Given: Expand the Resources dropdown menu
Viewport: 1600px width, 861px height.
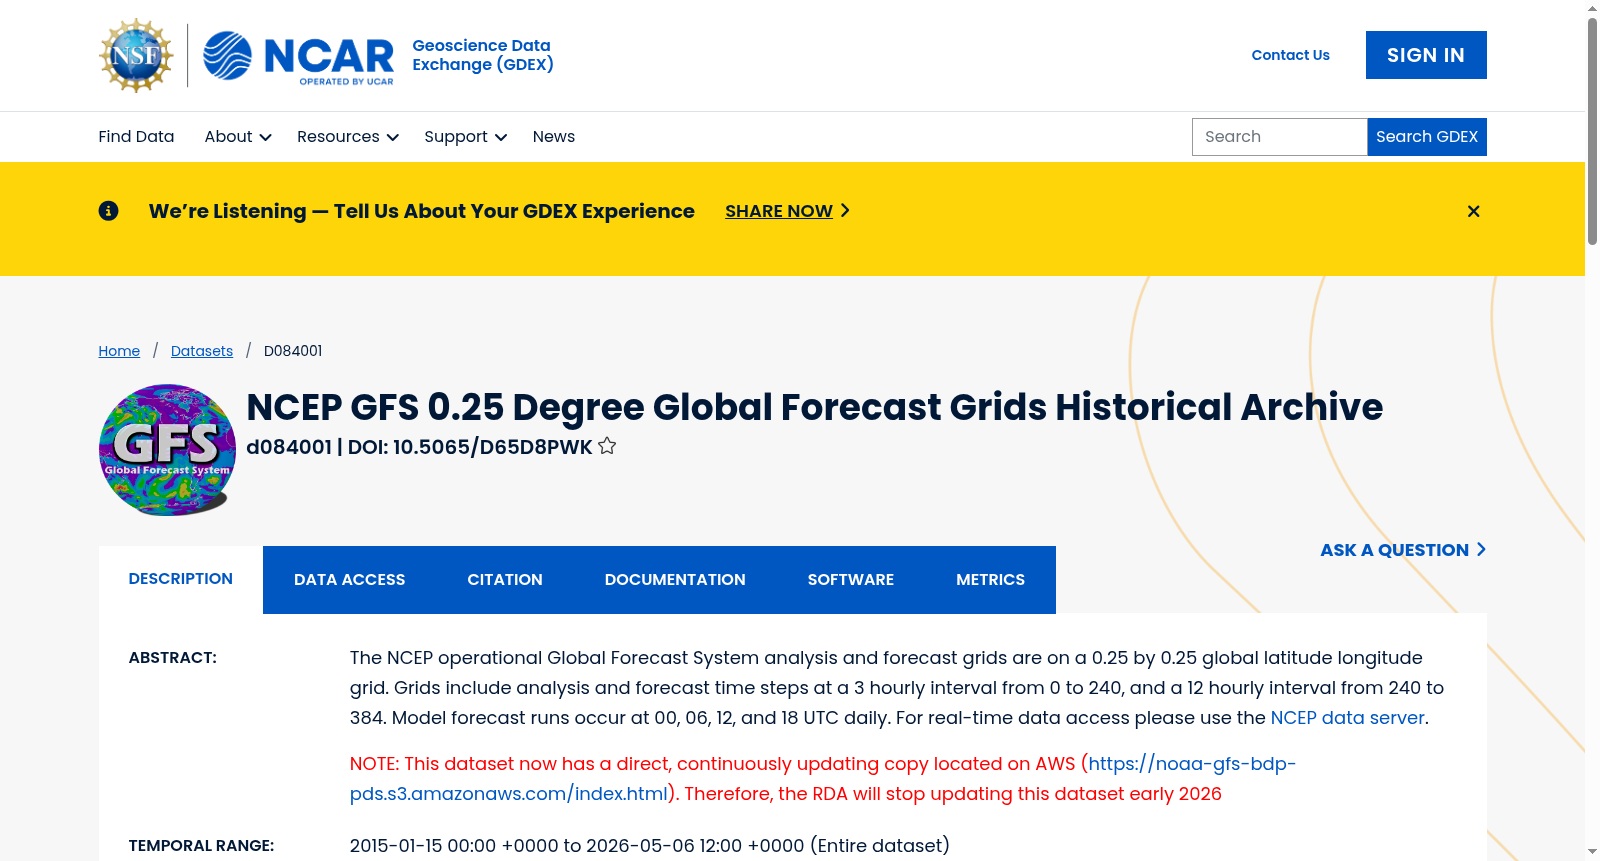Looking at the screenshot, I should tap(348, 137).
